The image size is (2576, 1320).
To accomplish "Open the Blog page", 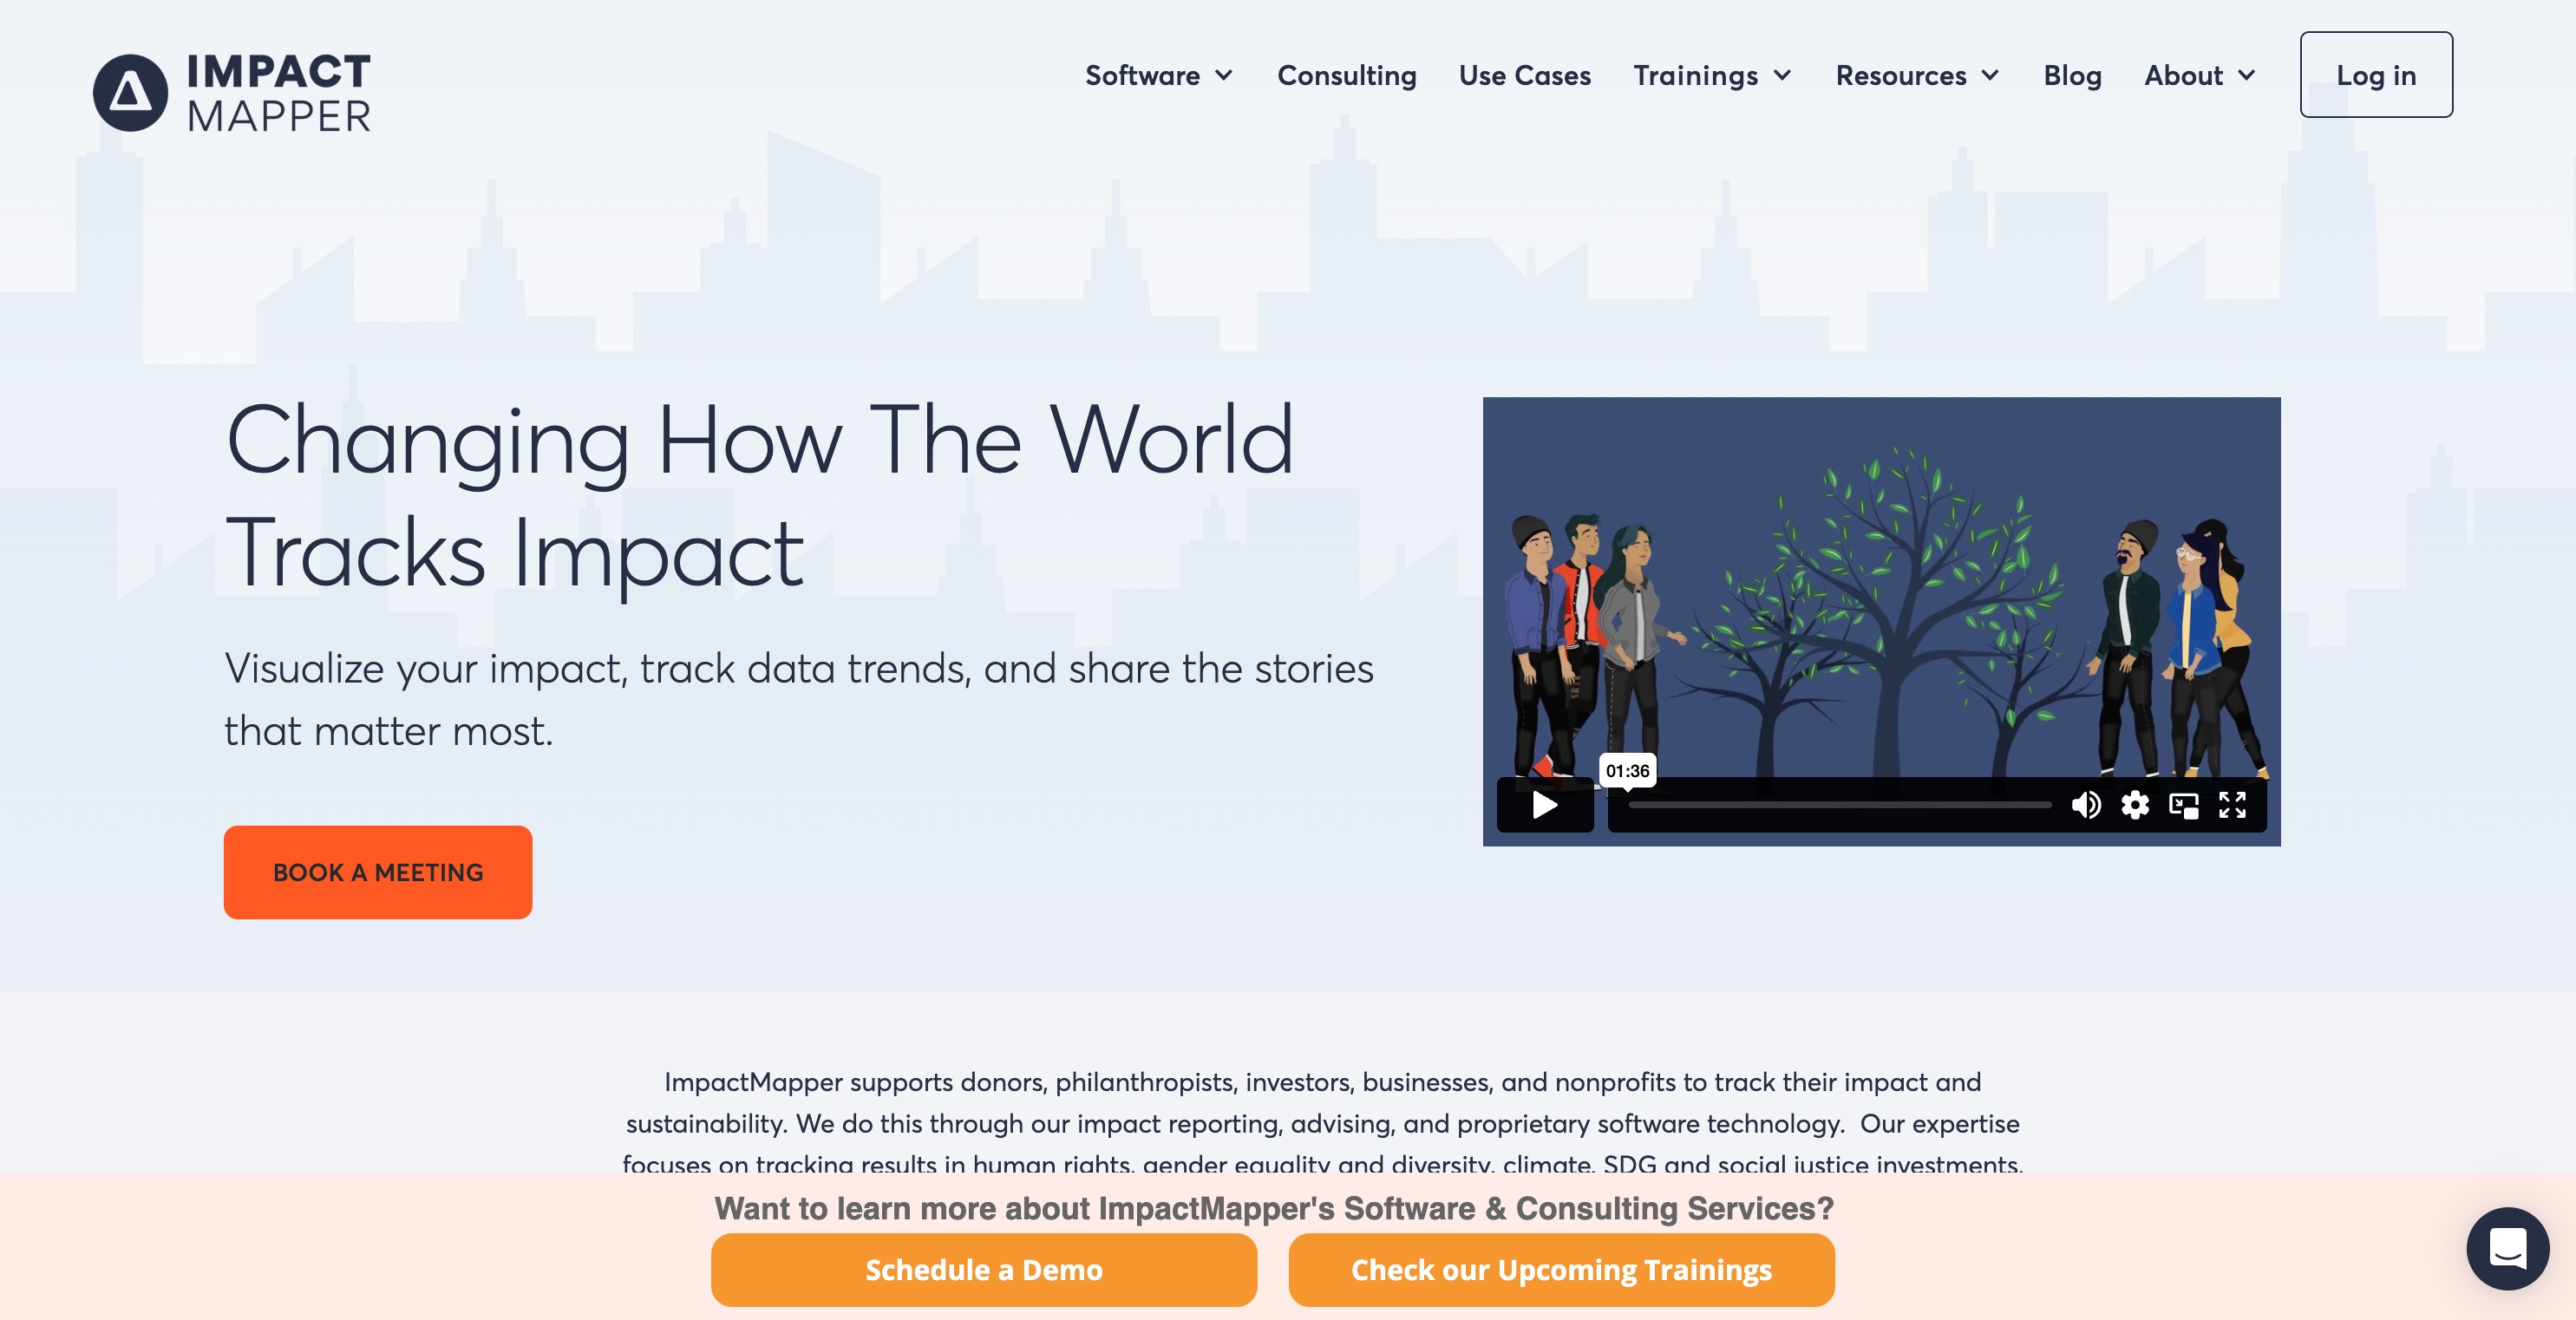I will click(2072, 75).
